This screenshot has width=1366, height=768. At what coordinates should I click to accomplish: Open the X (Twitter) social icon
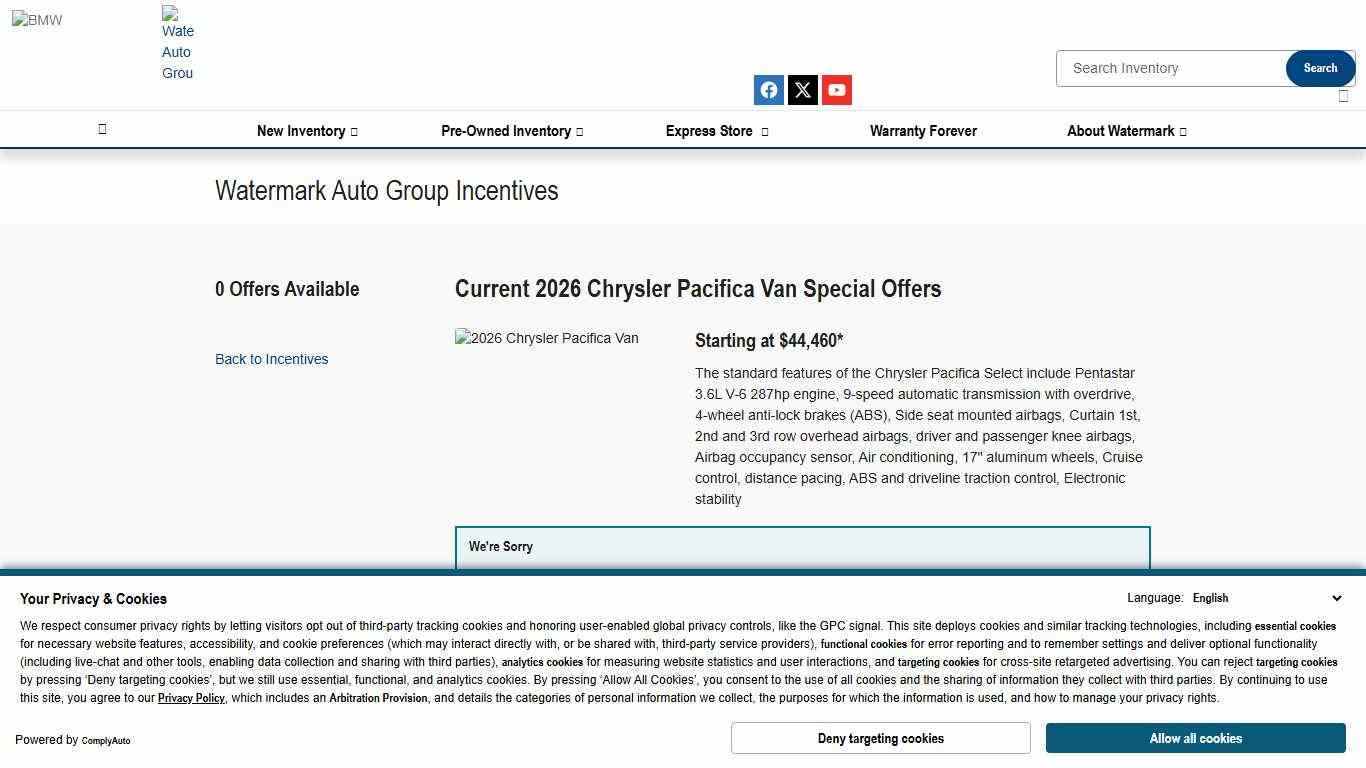(x=803, y=90)
